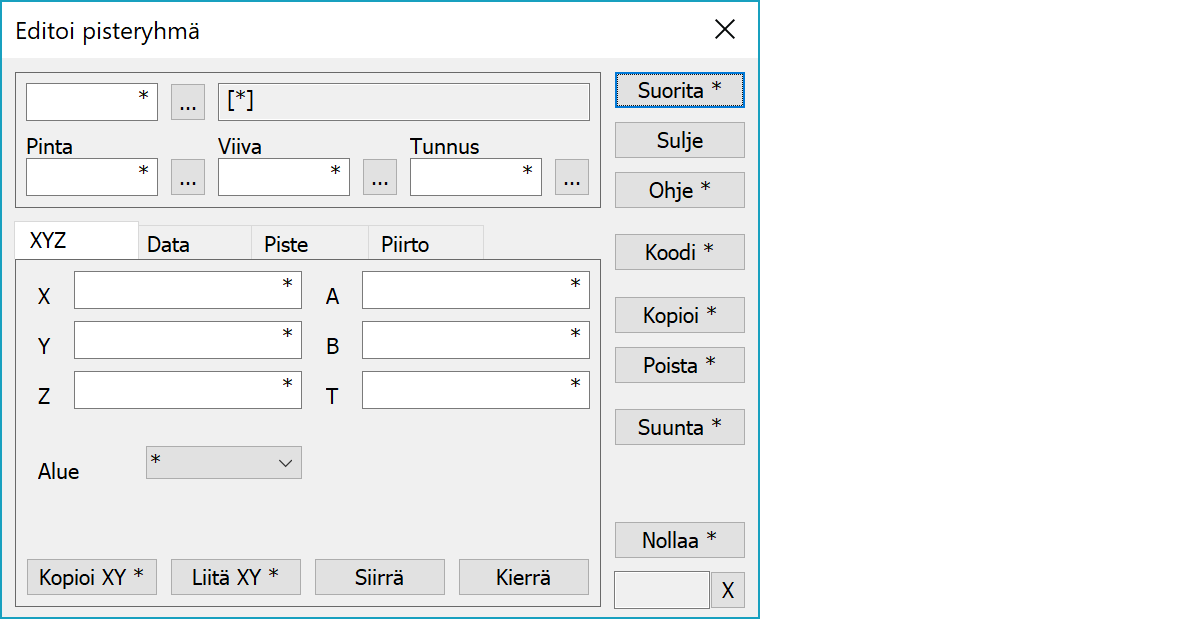The width and height of the screenshot is (1200, 619).
Task: Switch to the Data tab
Action: pos(193,244)
